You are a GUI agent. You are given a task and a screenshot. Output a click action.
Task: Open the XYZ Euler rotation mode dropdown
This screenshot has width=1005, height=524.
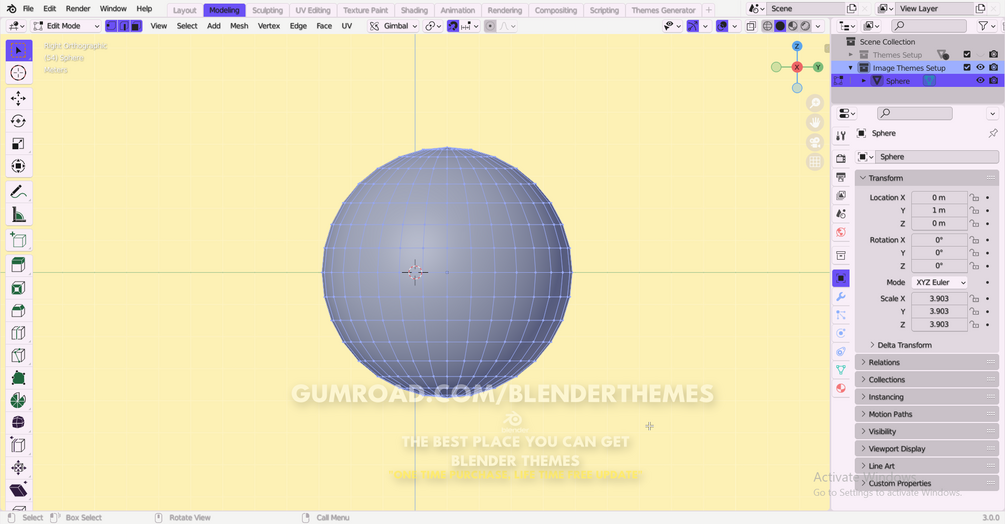tap(939, 282)
